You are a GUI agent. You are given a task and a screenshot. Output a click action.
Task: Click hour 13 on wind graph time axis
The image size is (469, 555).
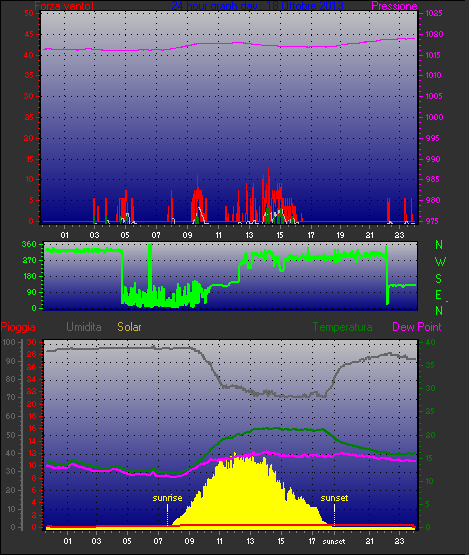point(250,235)
